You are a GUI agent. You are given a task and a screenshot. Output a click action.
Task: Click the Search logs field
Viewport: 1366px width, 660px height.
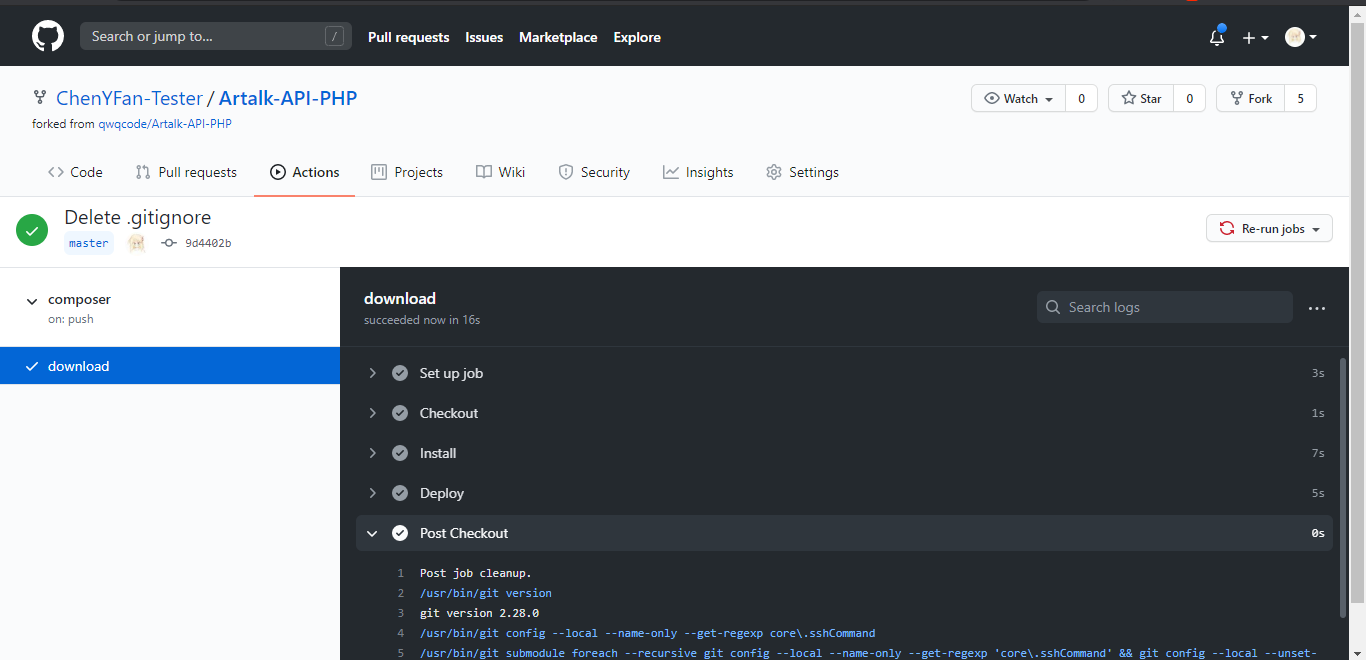click(x=1165, y=307)
